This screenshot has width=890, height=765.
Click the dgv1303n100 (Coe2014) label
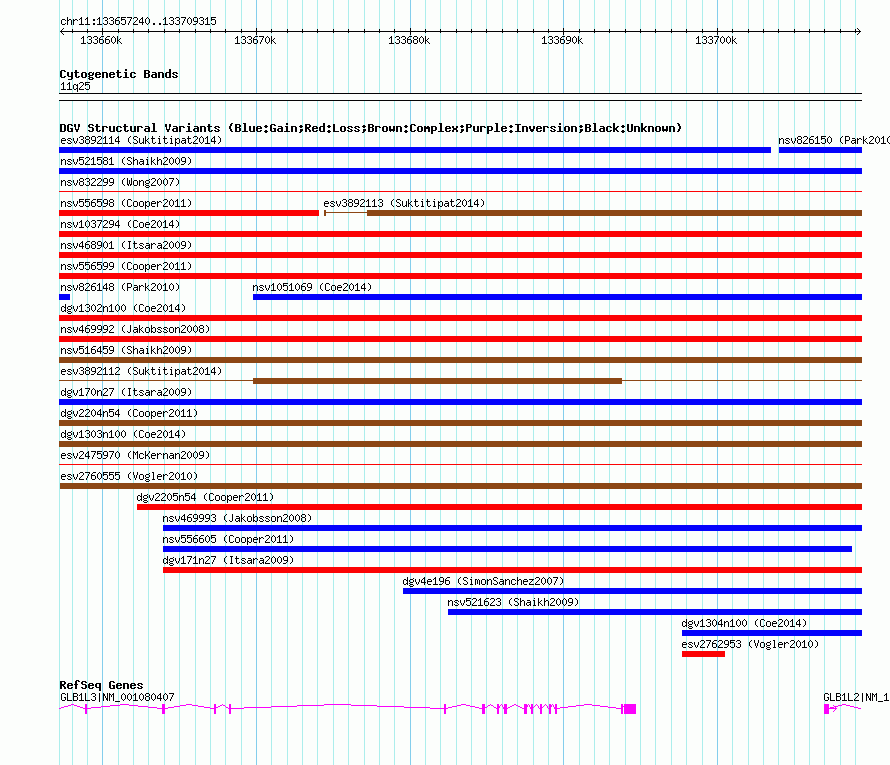point(123,434)
